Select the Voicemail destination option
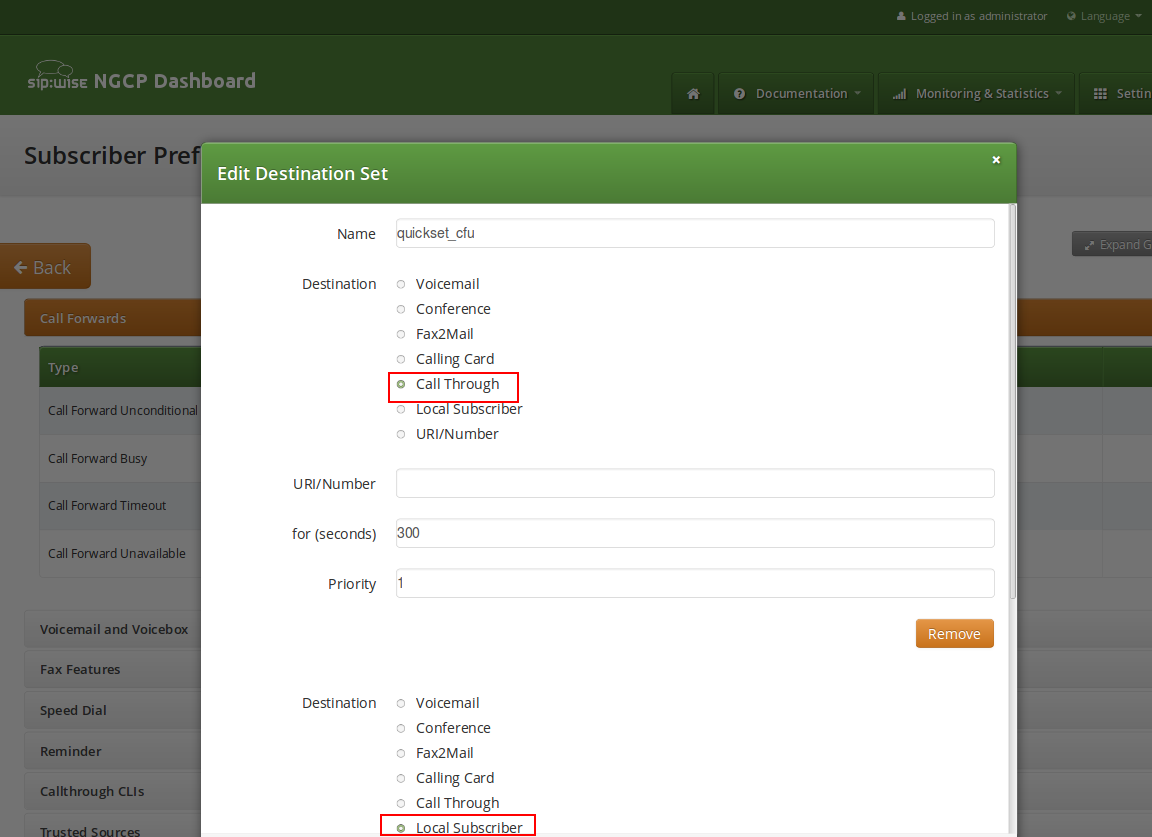This screenshot has height=837, width=1152. [400, 284]
